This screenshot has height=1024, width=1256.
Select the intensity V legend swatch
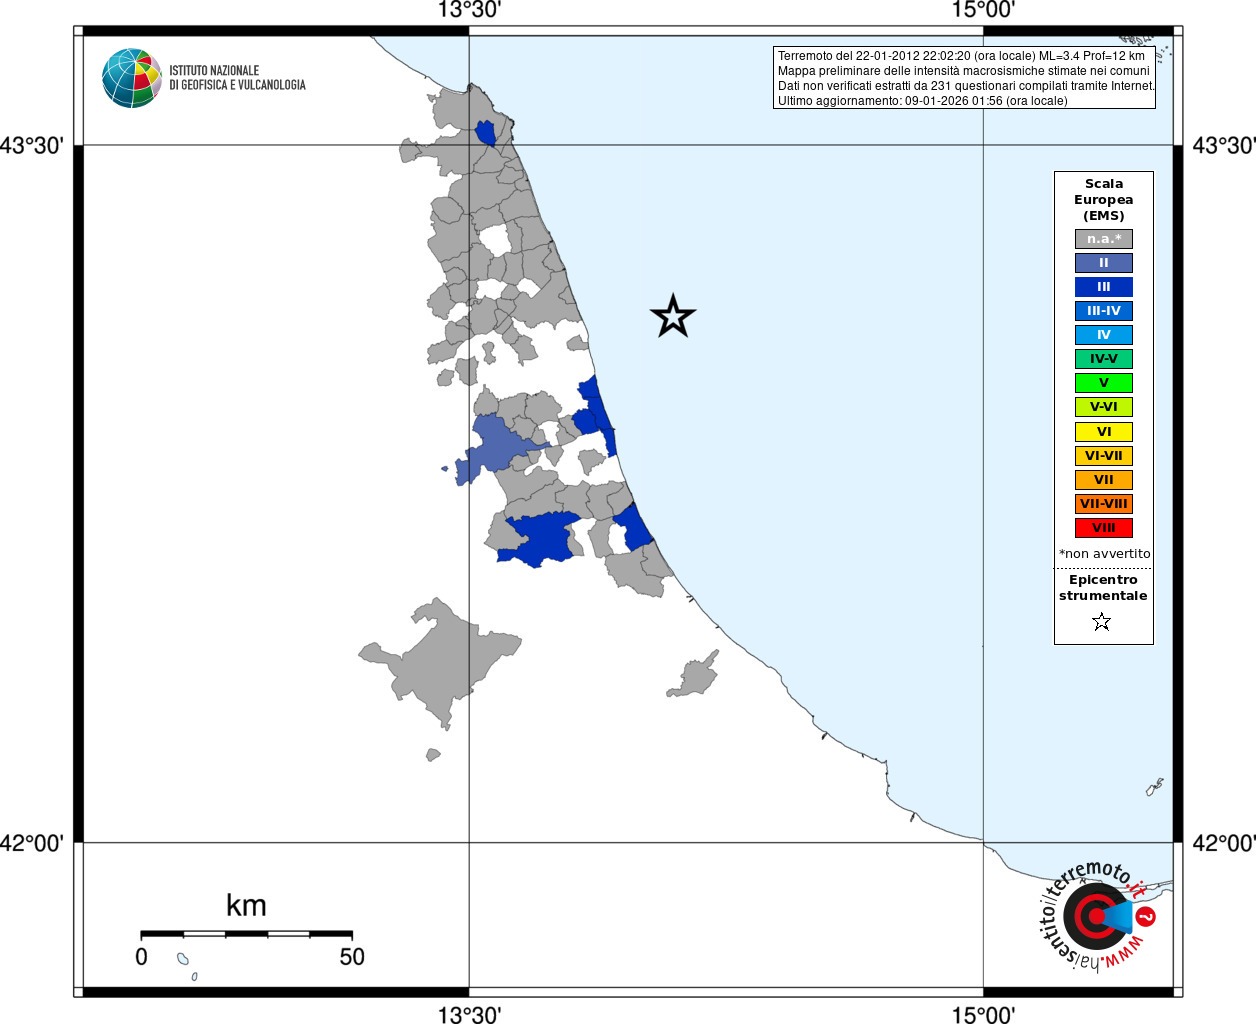coord(1104,383)
